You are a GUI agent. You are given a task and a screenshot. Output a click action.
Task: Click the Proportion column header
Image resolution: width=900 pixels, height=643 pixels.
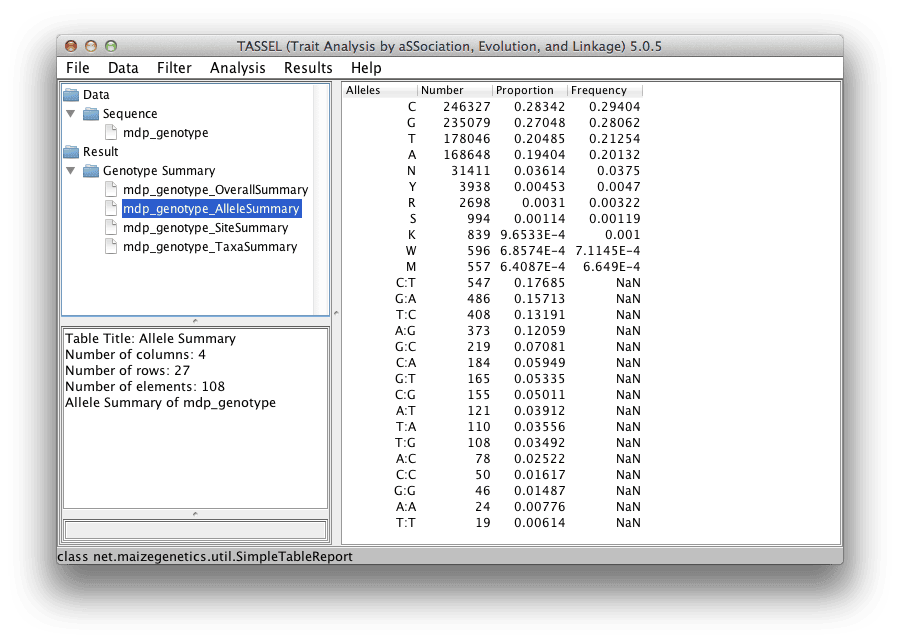[530, 90]
